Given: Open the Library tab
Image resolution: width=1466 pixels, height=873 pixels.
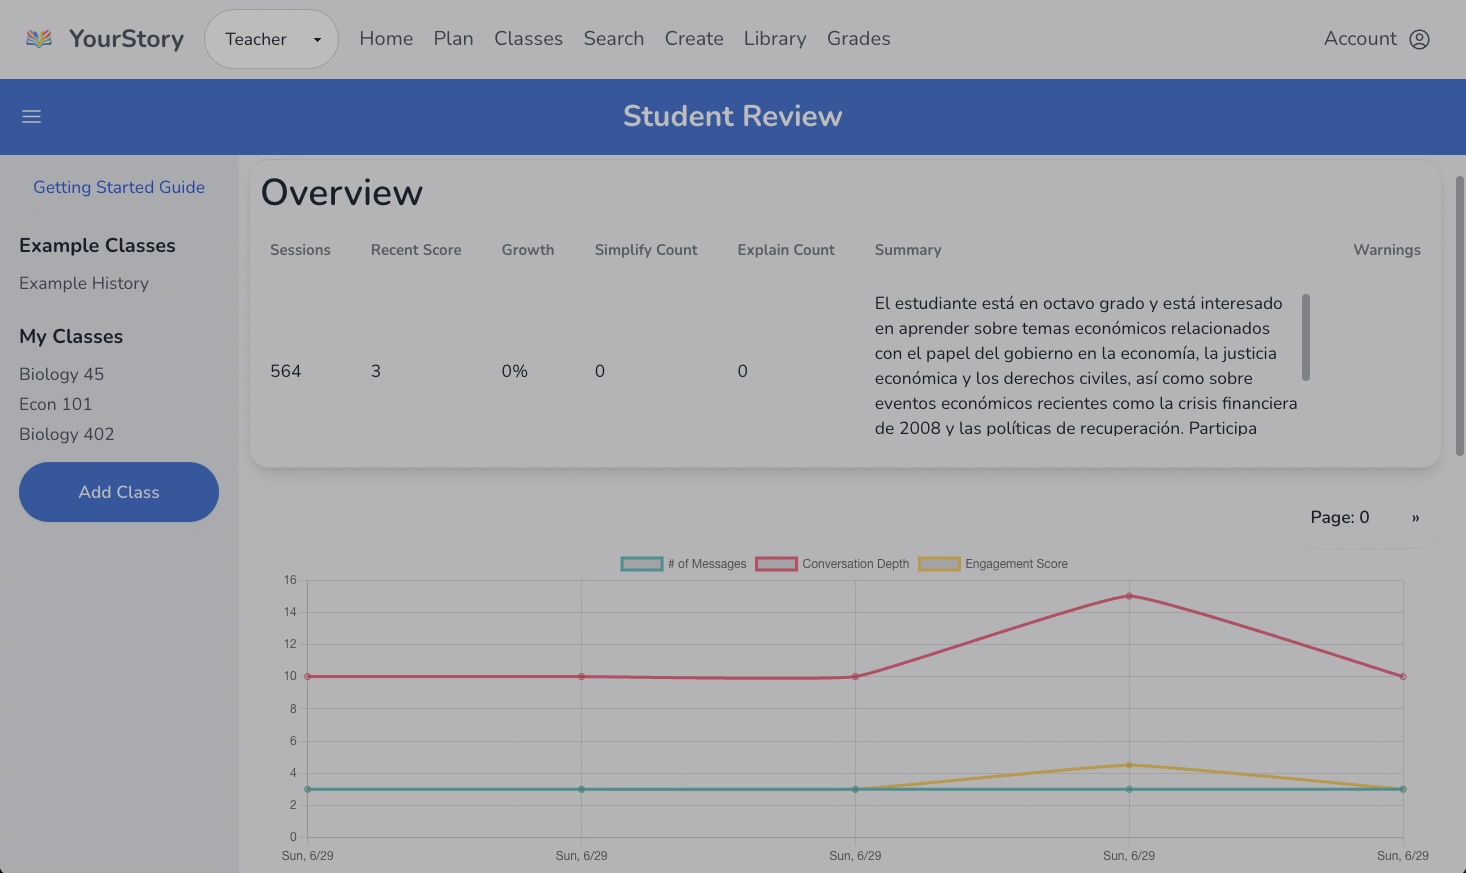Looking at the screenshot, I should (775, 38).
